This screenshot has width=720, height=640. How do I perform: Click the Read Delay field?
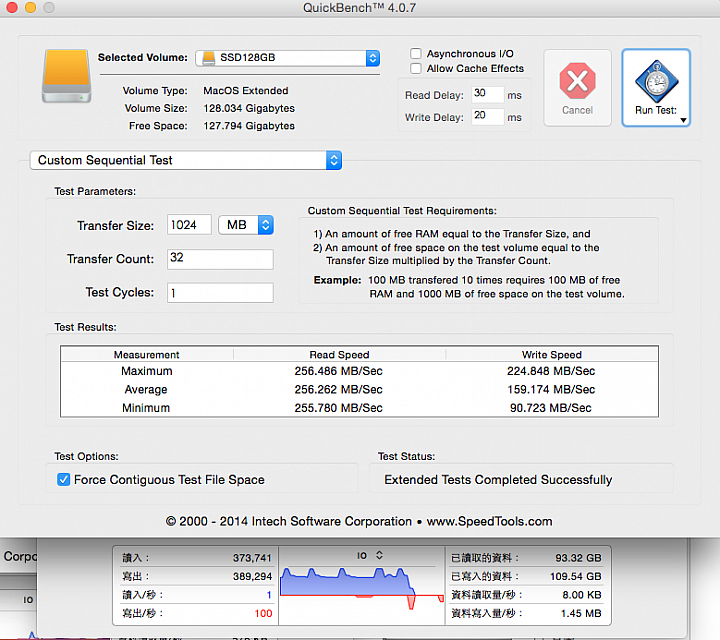tap(487, 94)
